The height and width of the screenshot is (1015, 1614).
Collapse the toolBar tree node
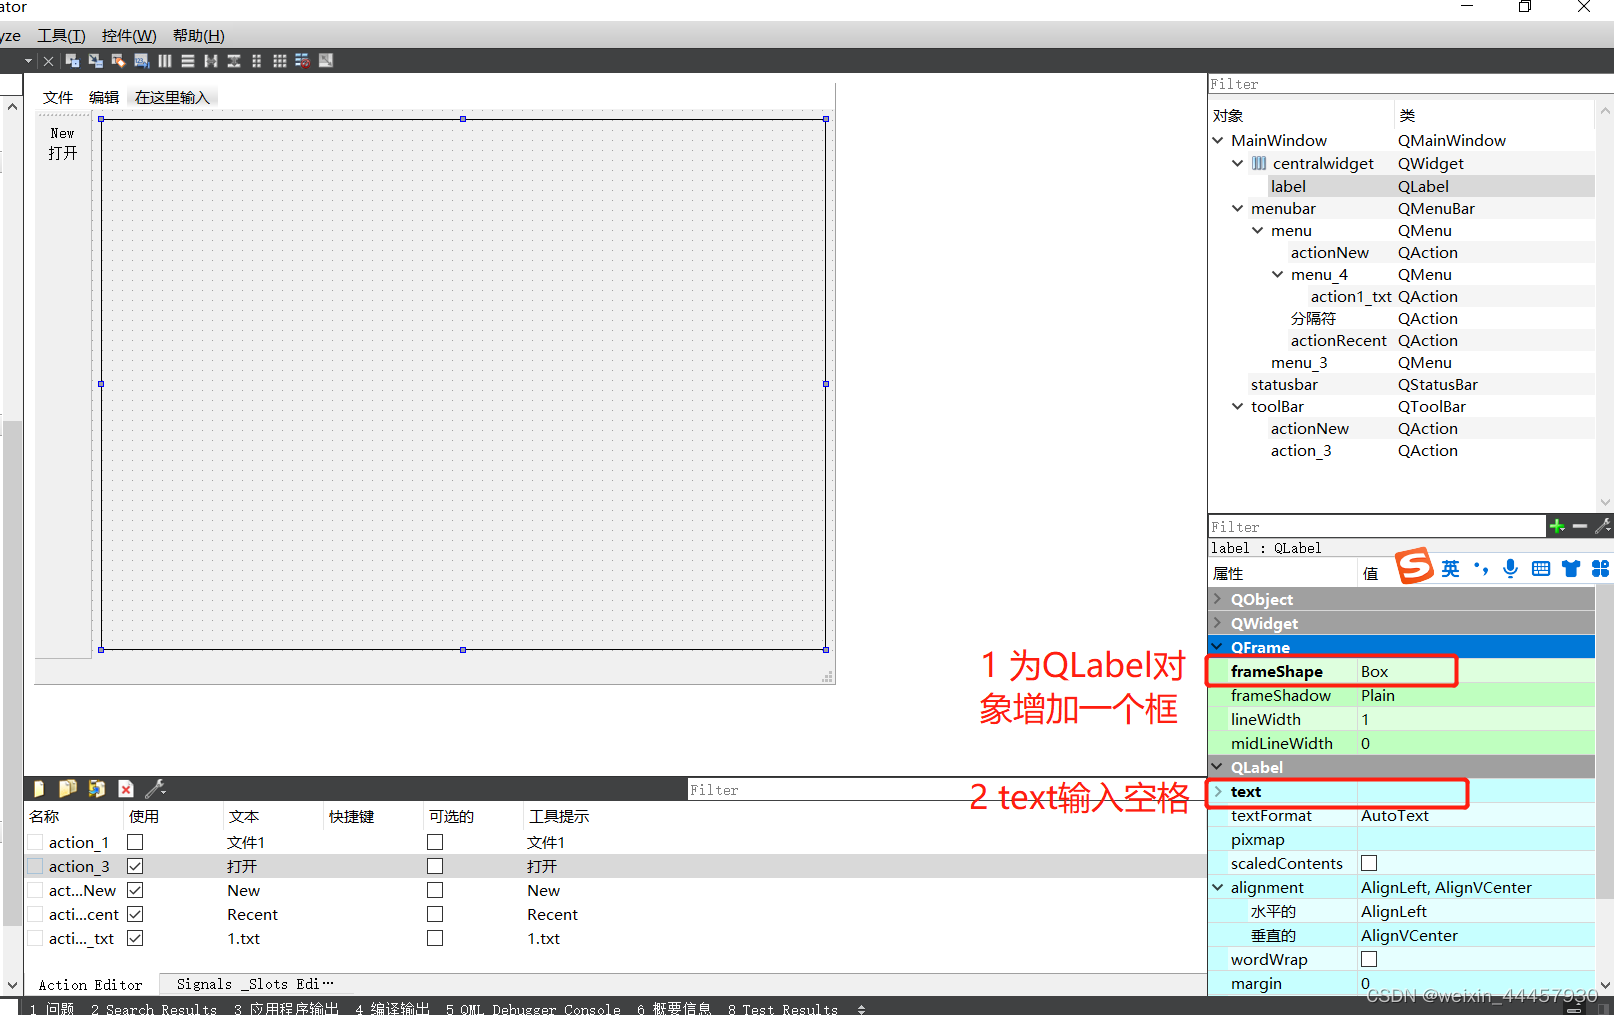[1238, 406]
